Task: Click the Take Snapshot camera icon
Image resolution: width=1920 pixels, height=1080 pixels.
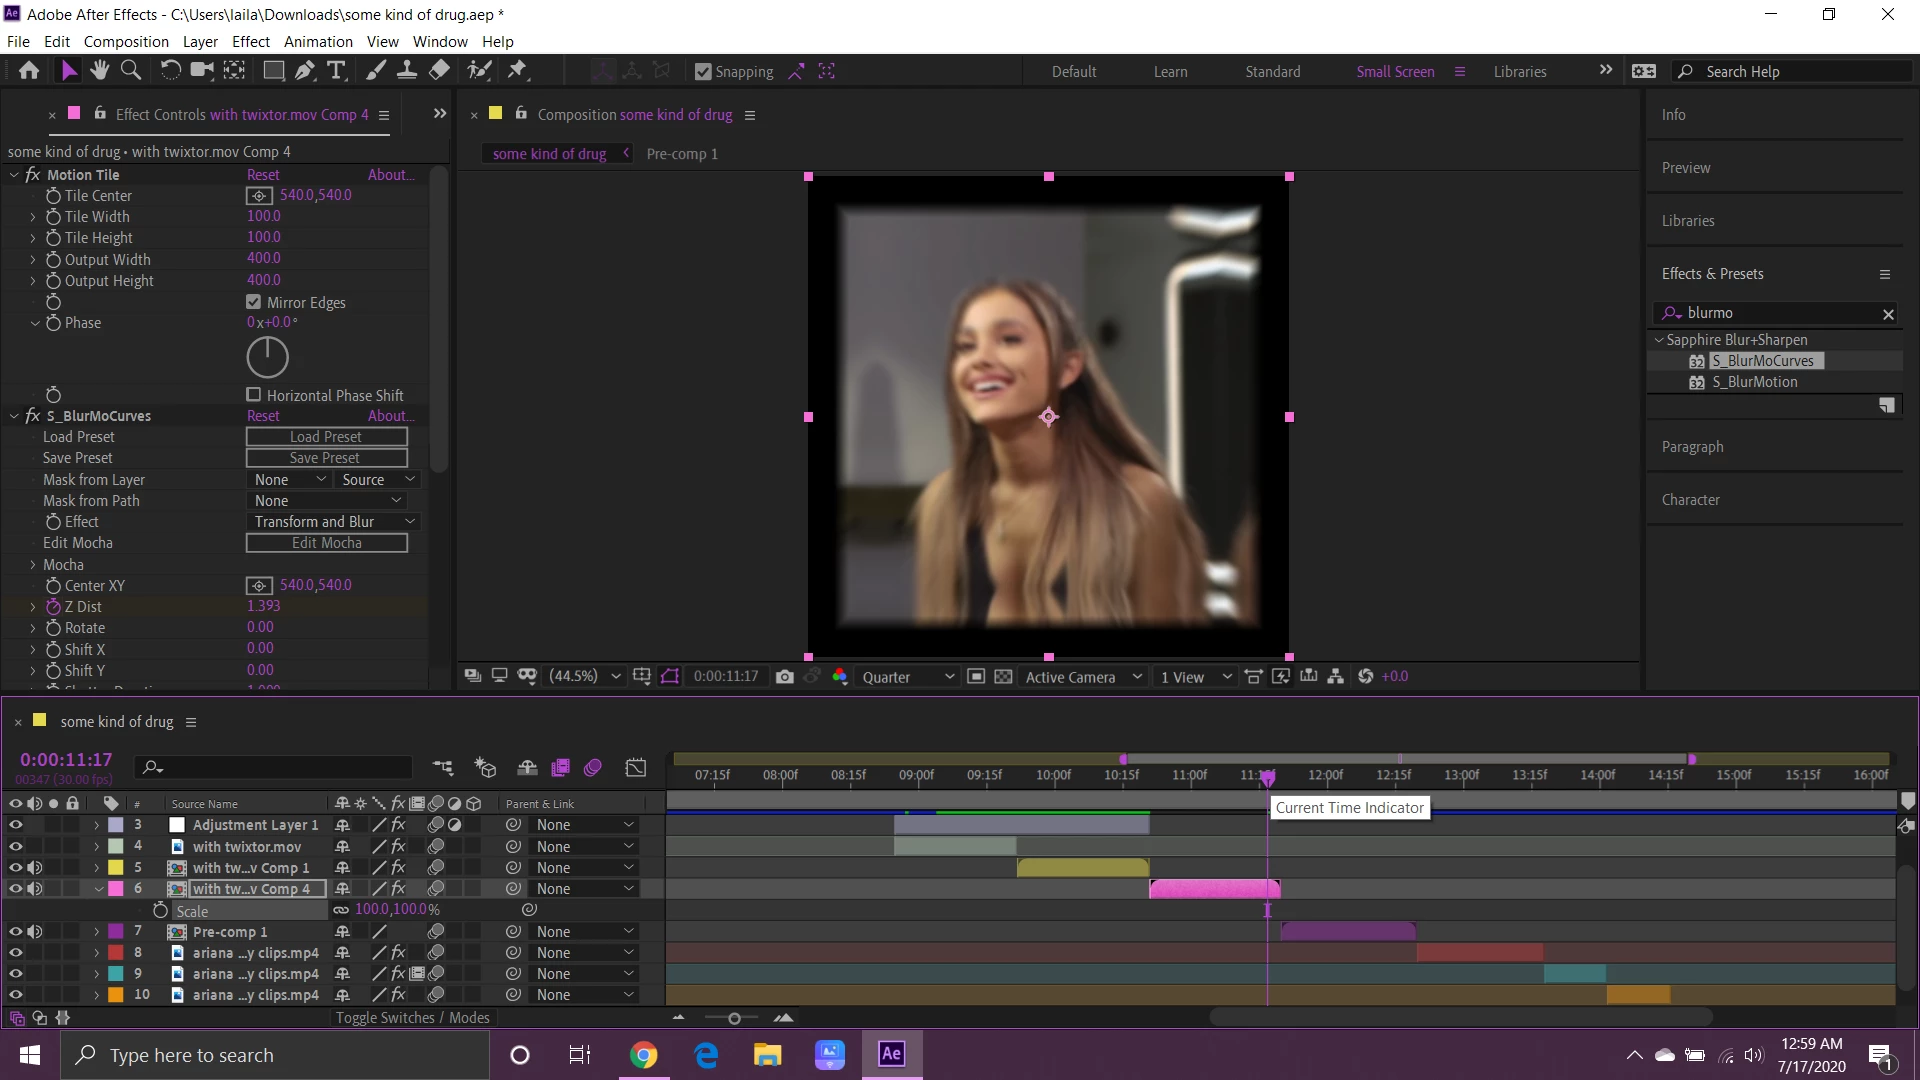Action: [x=785, y=677]
